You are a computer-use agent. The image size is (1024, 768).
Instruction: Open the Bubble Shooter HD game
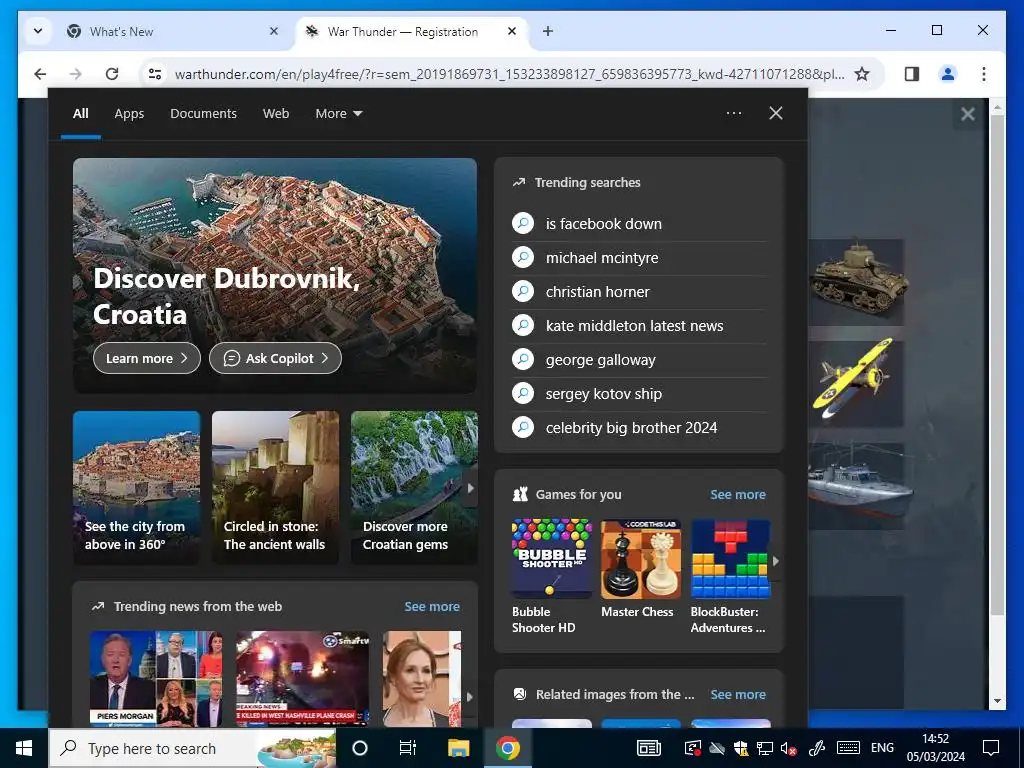tap(552, 577)
